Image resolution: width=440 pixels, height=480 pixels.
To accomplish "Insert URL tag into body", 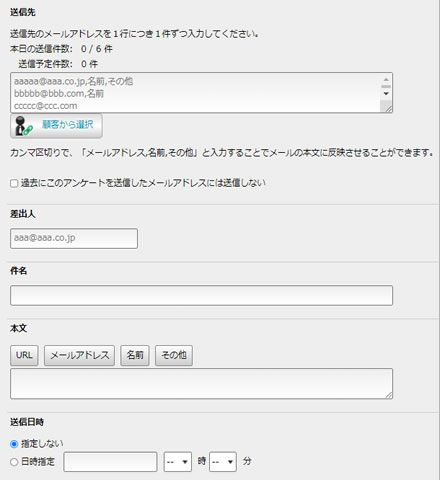I will coord(24,355).
